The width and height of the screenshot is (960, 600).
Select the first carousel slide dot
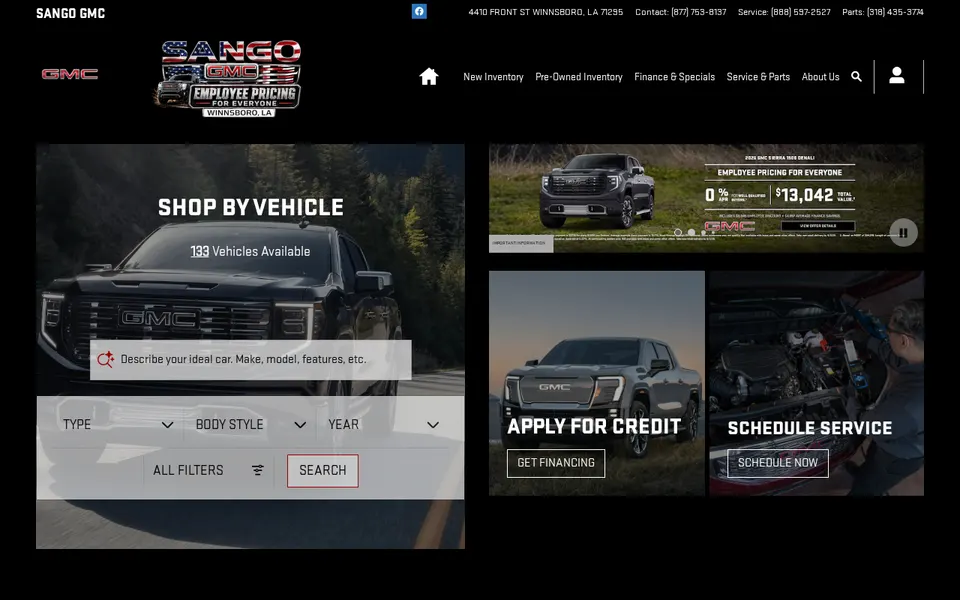(678, 233)
